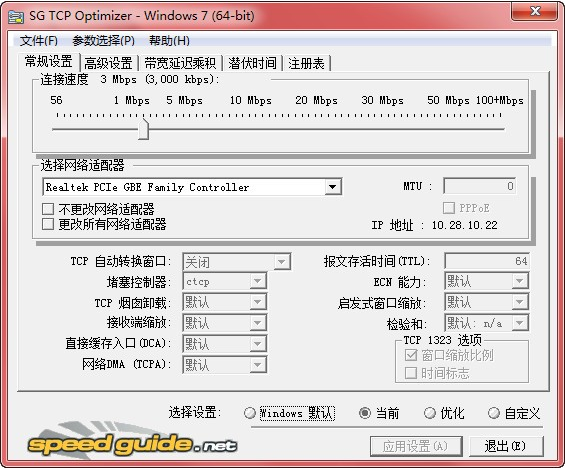
Task: Click the connection speed slider thumb
Action: (143, 129)
